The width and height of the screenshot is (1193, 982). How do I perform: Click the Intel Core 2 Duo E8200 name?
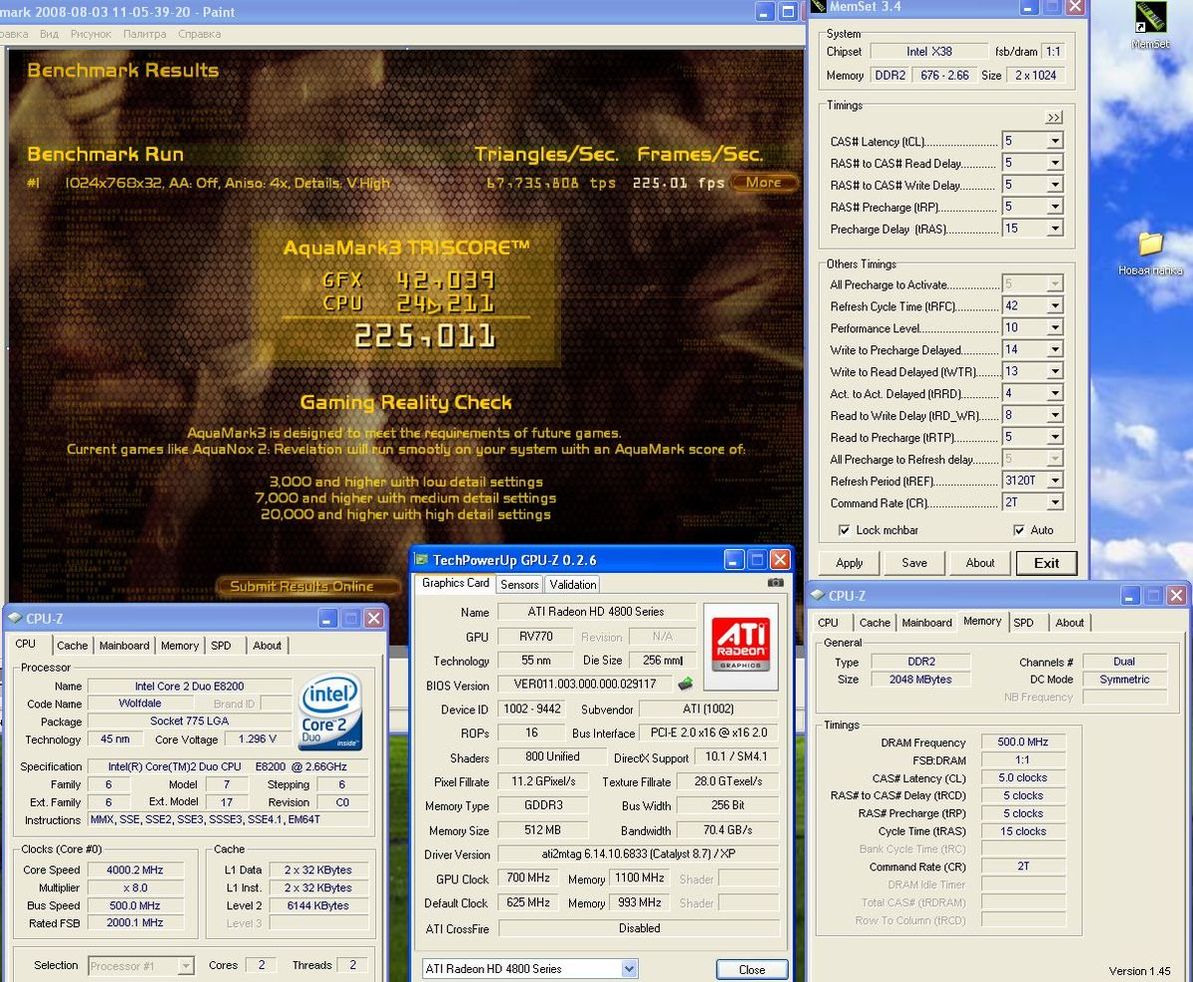[x=189, y=686]
